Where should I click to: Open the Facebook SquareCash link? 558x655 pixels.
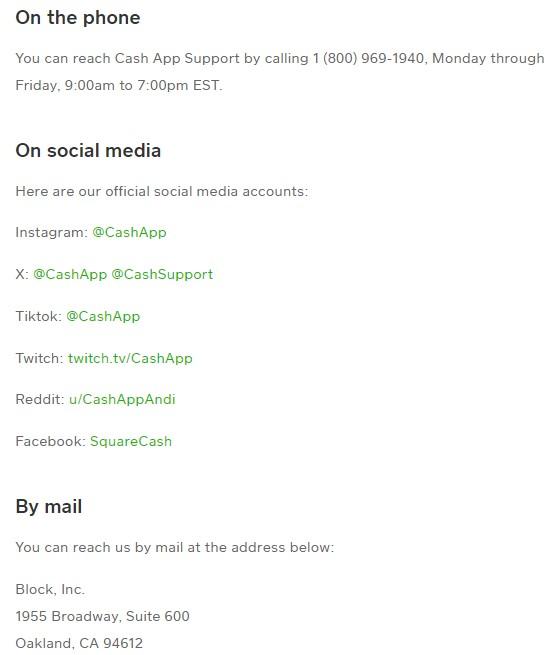[x=131, y=442]
